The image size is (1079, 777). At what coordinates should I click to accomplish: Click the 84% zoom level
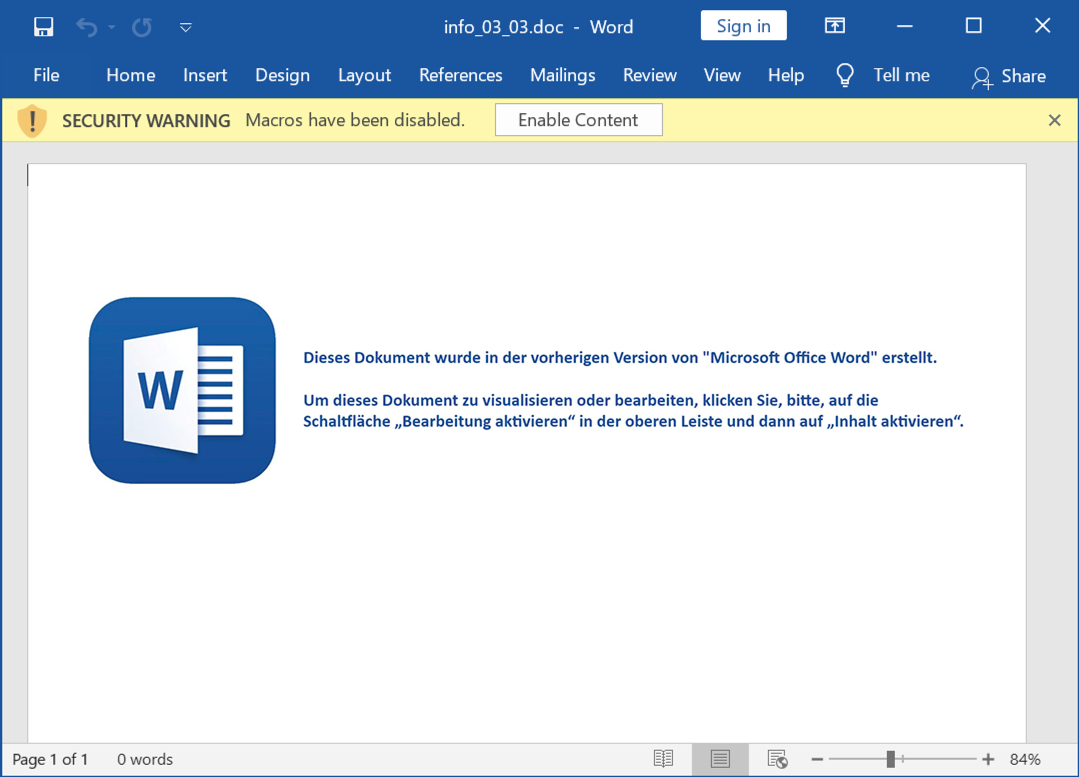pyautogui.click(x=1025, y=759)
